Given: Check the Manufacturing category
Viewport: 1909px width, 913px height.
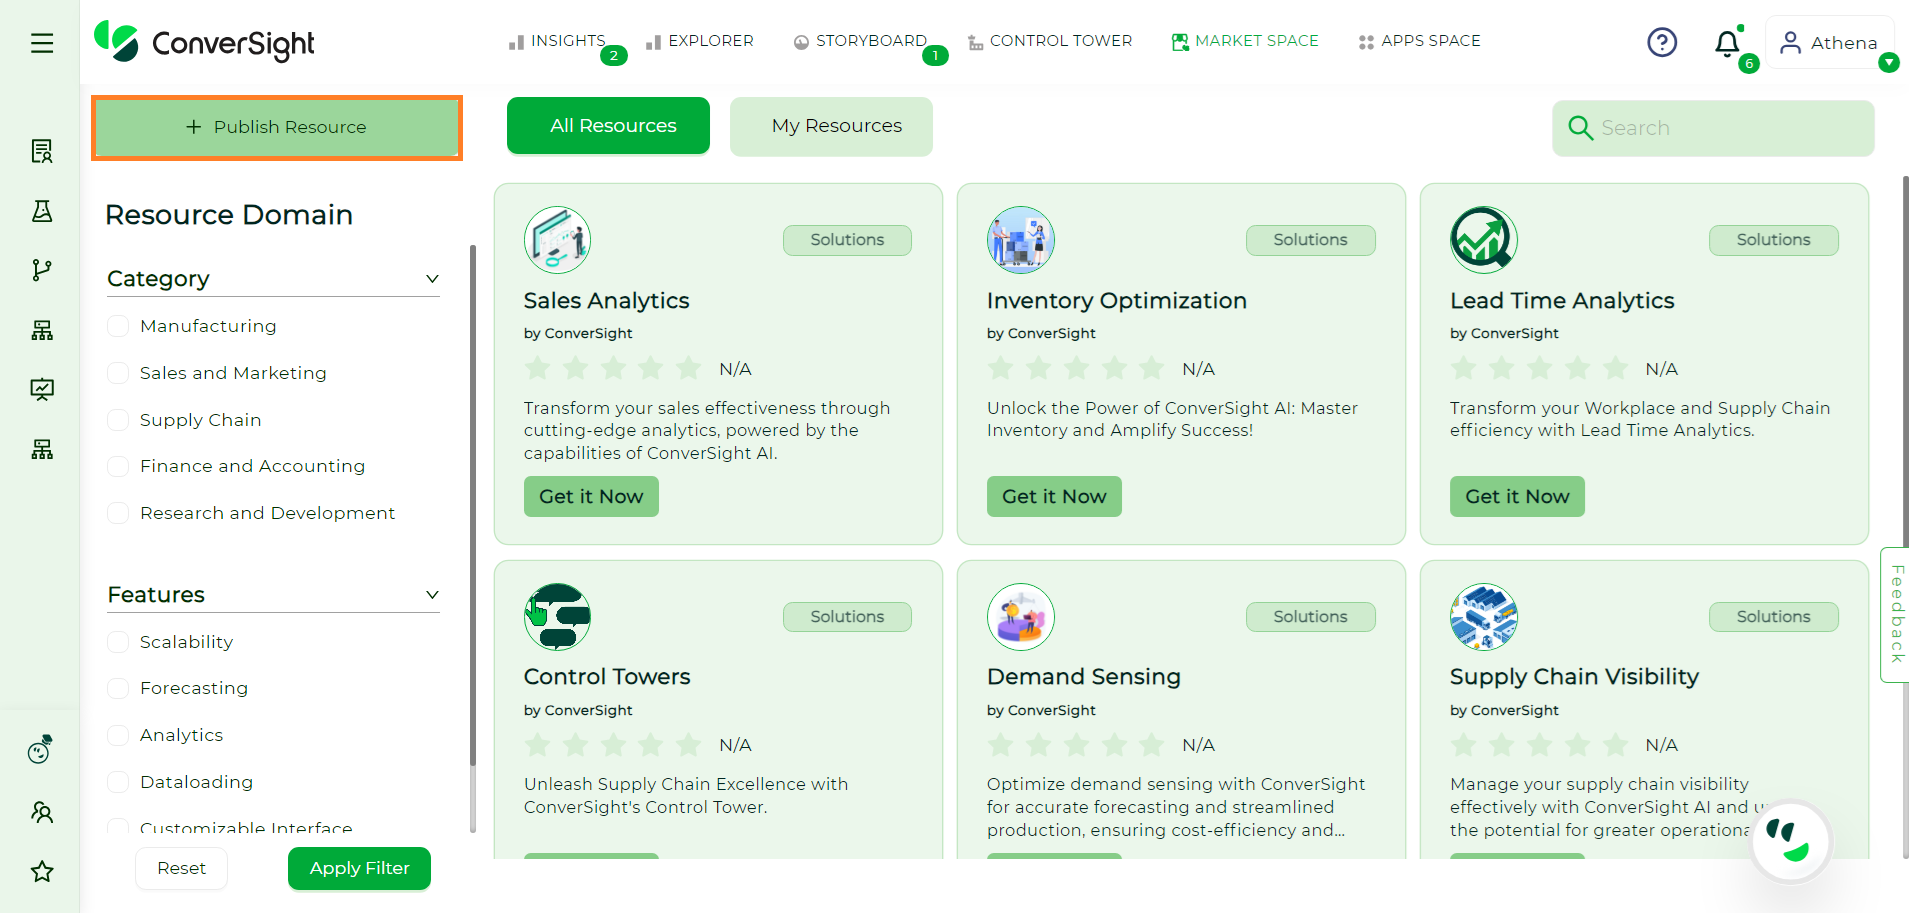Looking at the screenshot, I should [x=118, y=326].
